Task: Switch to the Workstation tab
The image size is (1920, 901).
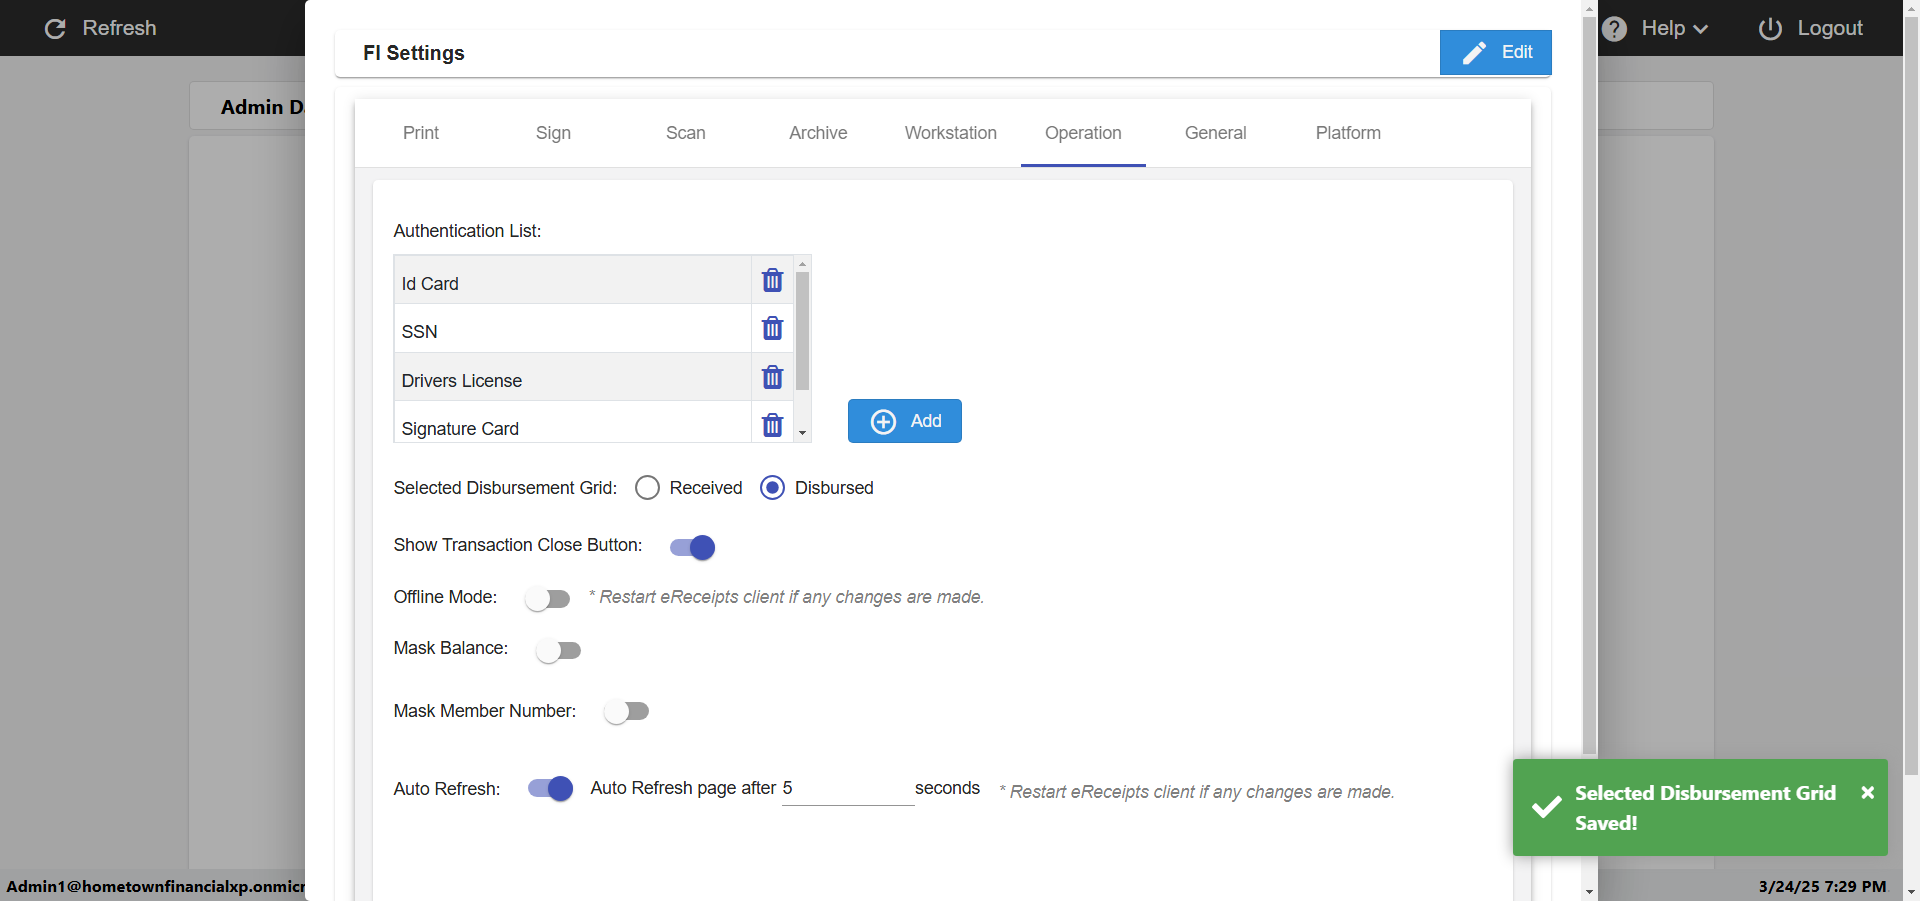Action: coord(951,133)
